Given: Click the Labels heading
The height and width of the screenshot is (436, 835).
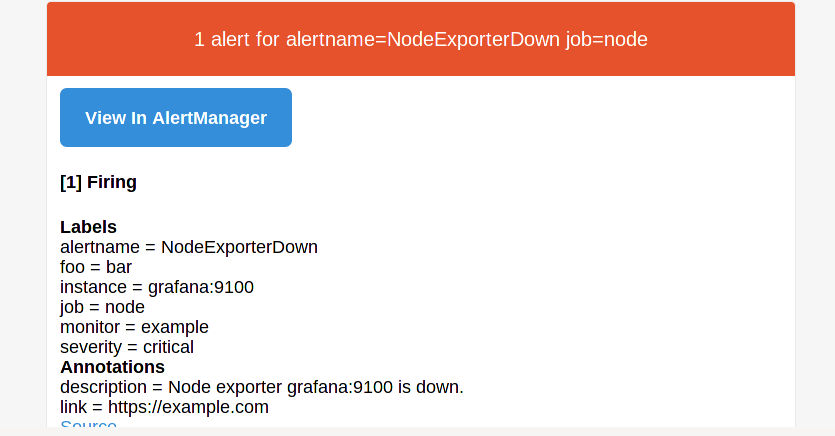Looking at the screenshot, I should (88, 227).
